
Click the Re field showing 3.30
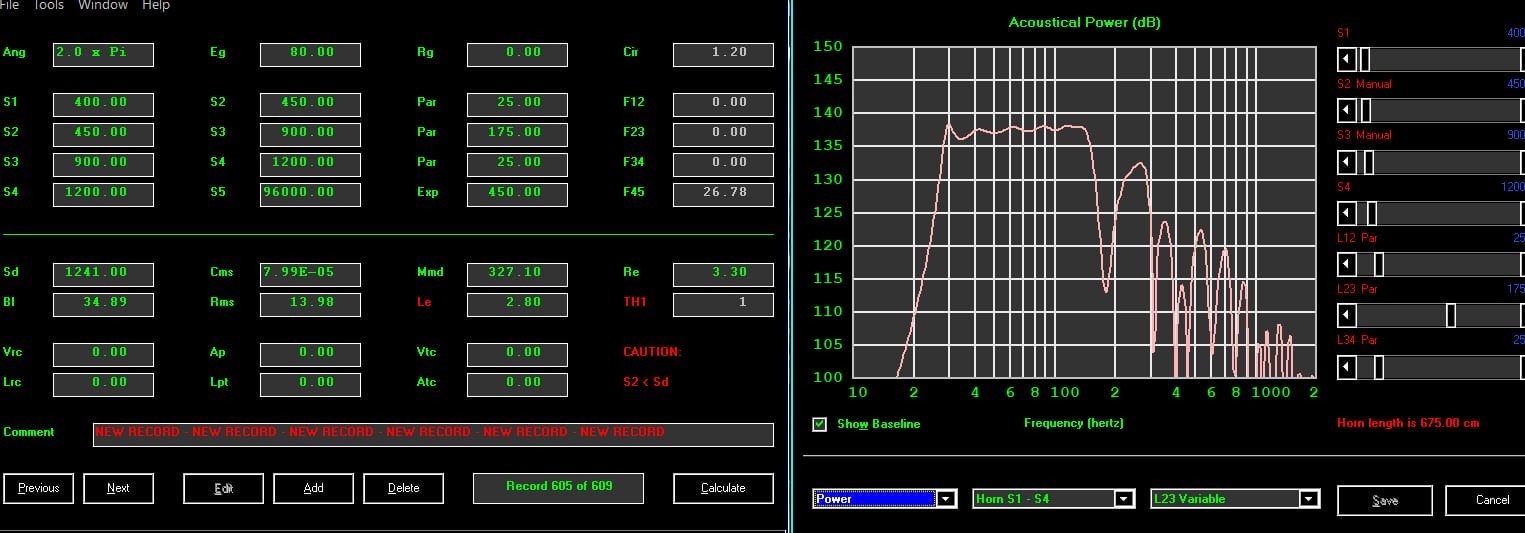[x=723, y=274]
